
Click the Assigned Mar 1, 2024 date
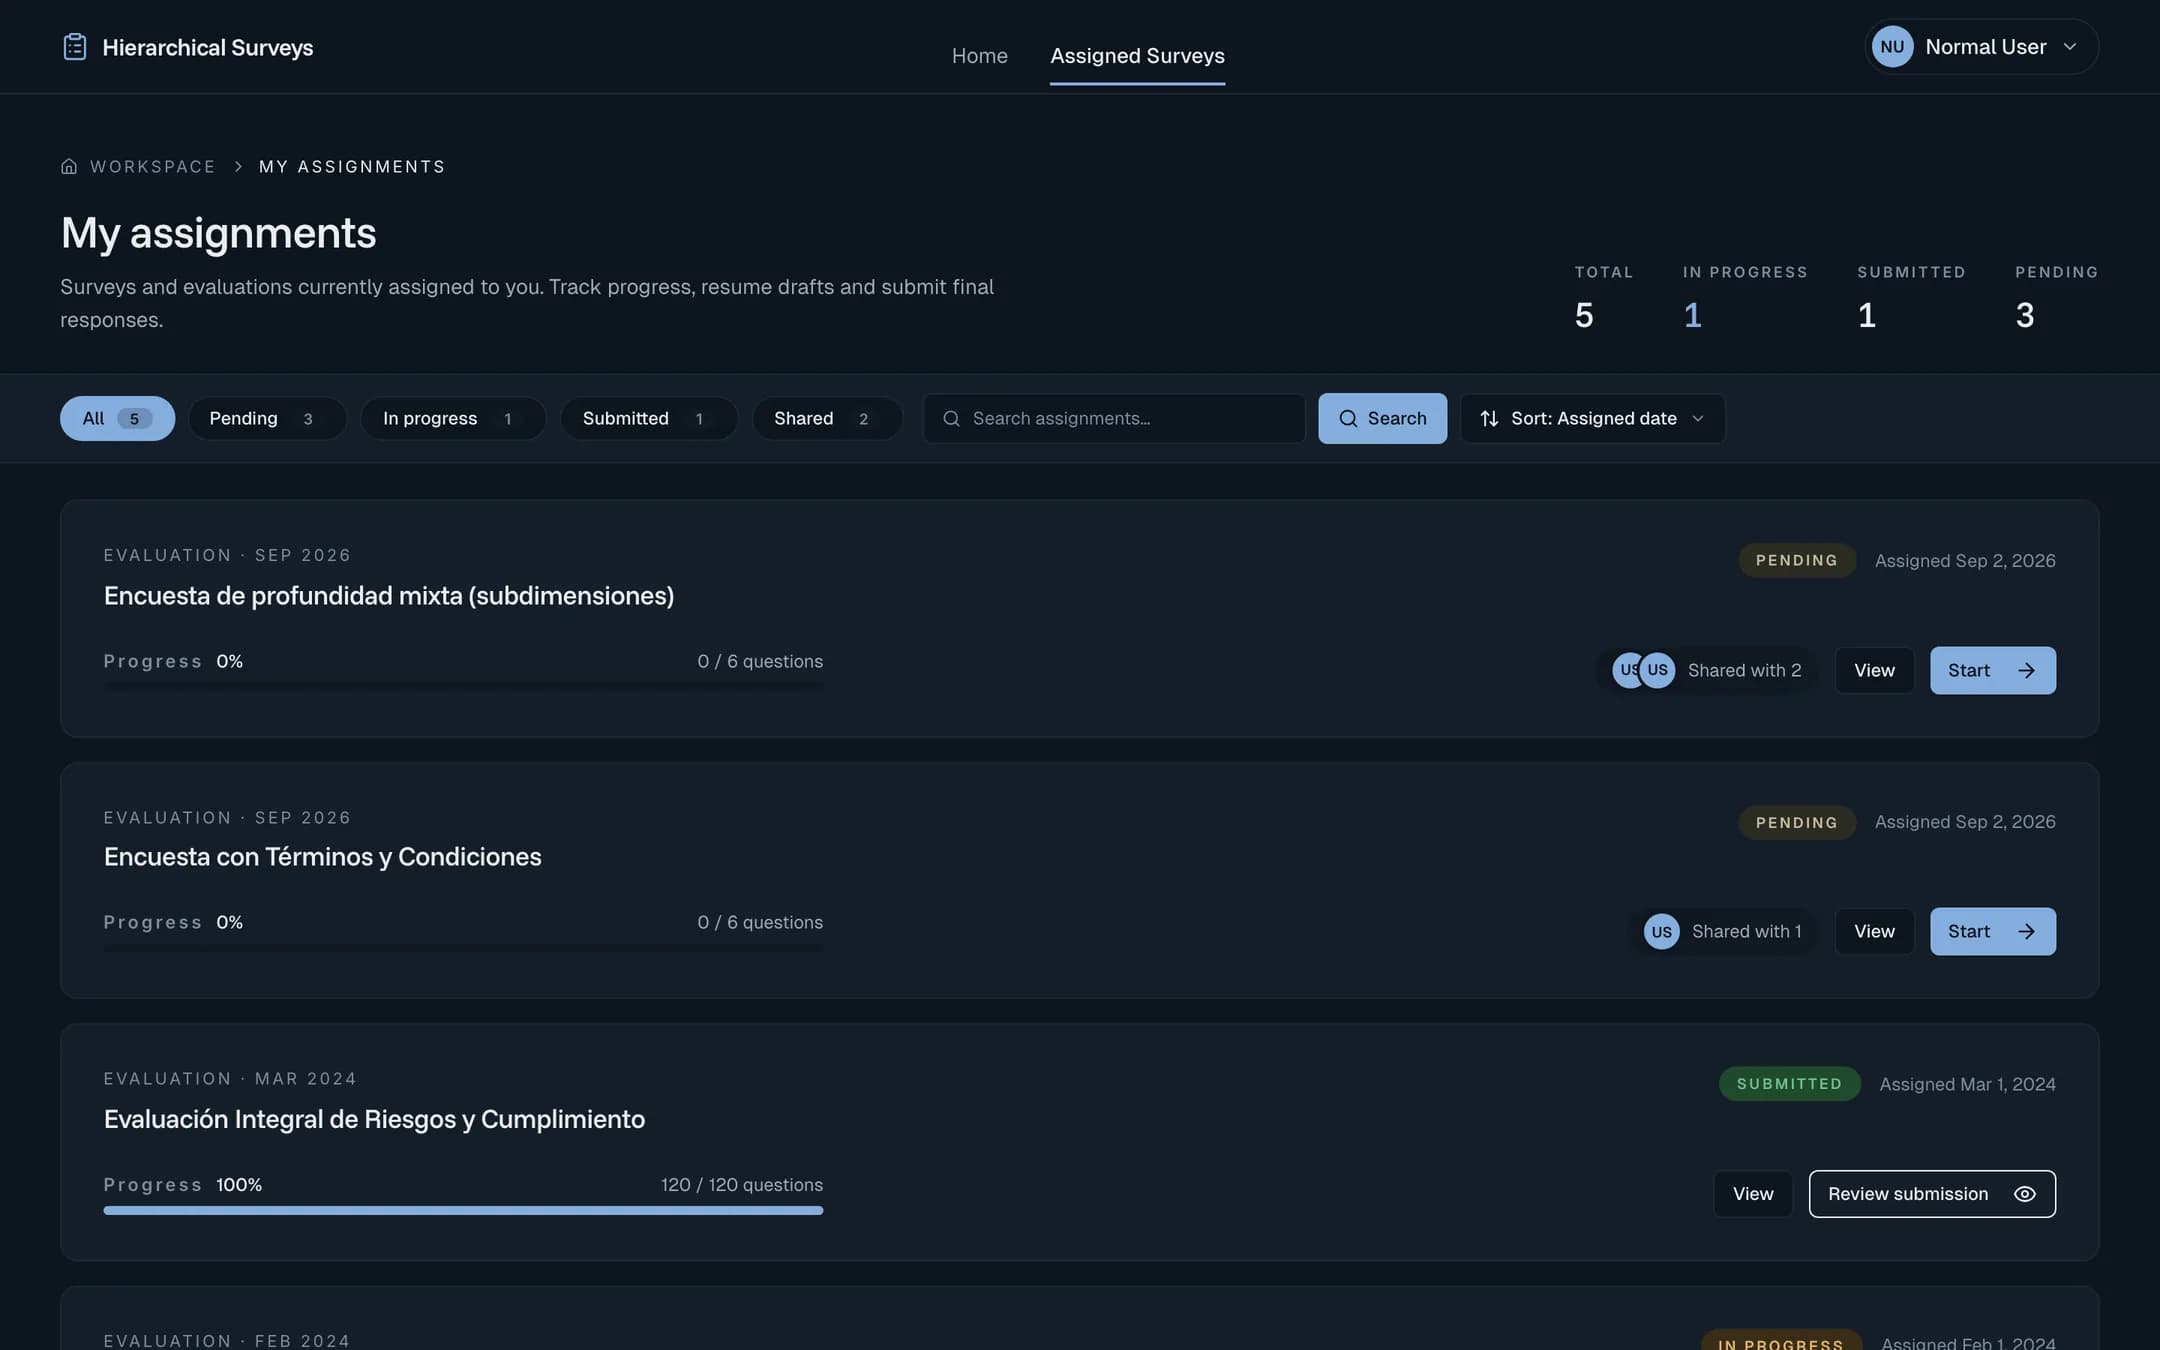(x=1967, y=1084)
